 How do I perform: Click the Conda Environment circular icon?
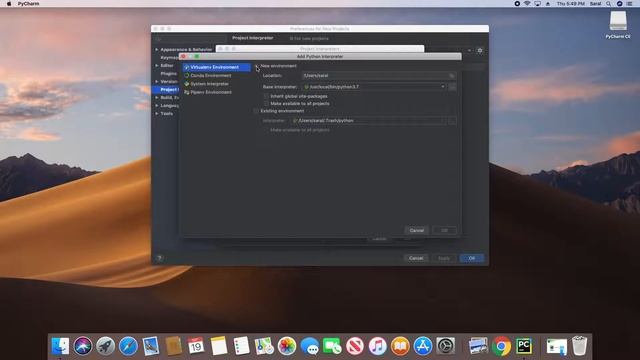pos(187,76)
